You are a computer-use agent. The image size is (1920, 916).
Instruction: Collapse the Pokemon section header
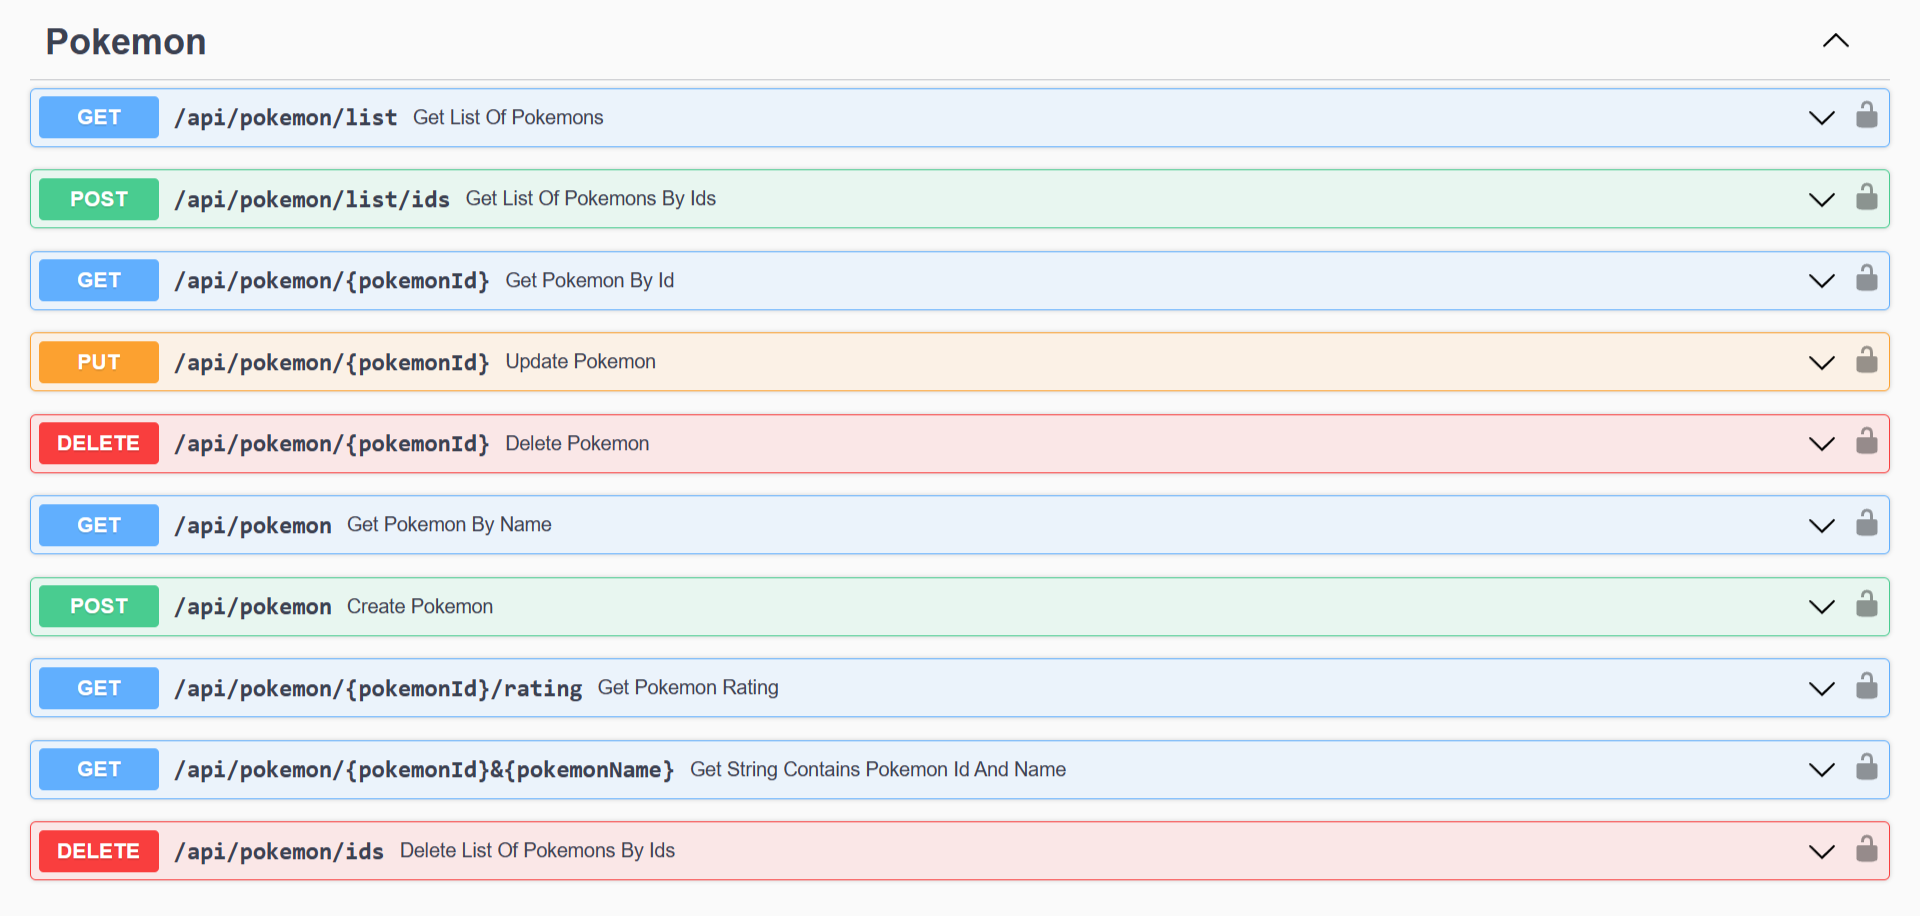tap(1836, 40)
